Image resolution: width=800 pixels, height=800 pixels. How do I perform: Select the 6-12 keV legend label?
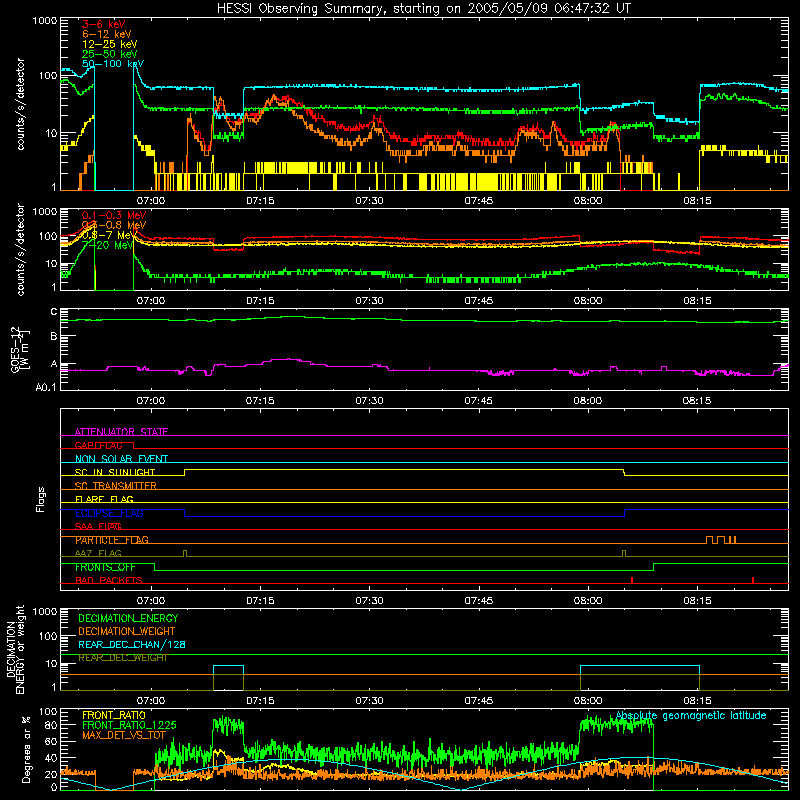click(107, 34)
